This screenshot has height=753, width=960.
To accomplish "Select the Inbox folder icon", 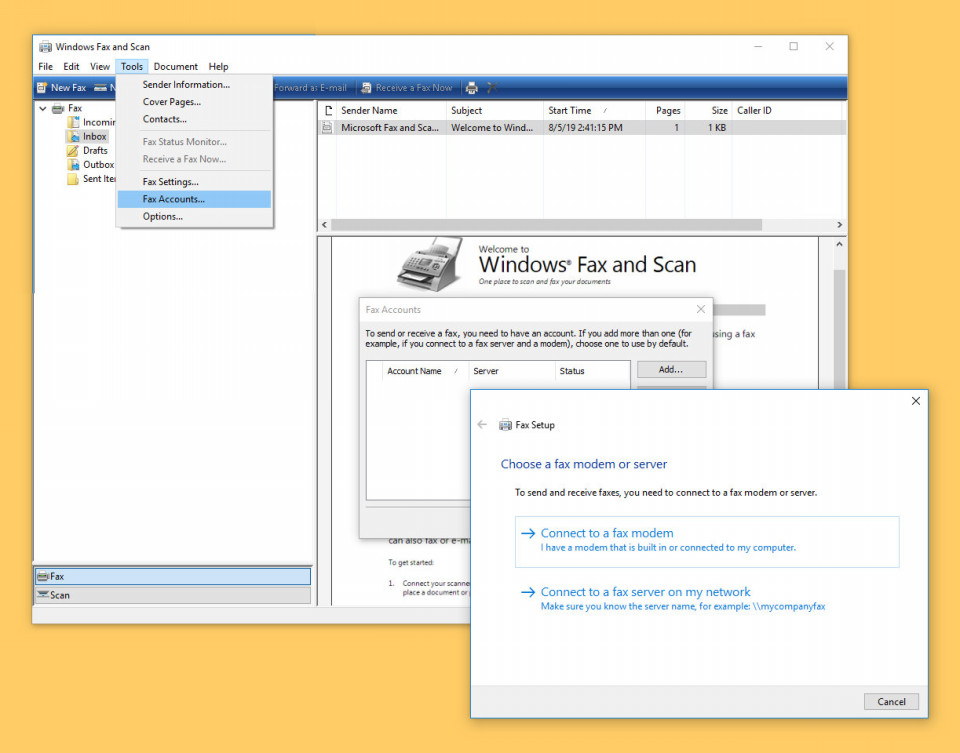I will 74,136.
